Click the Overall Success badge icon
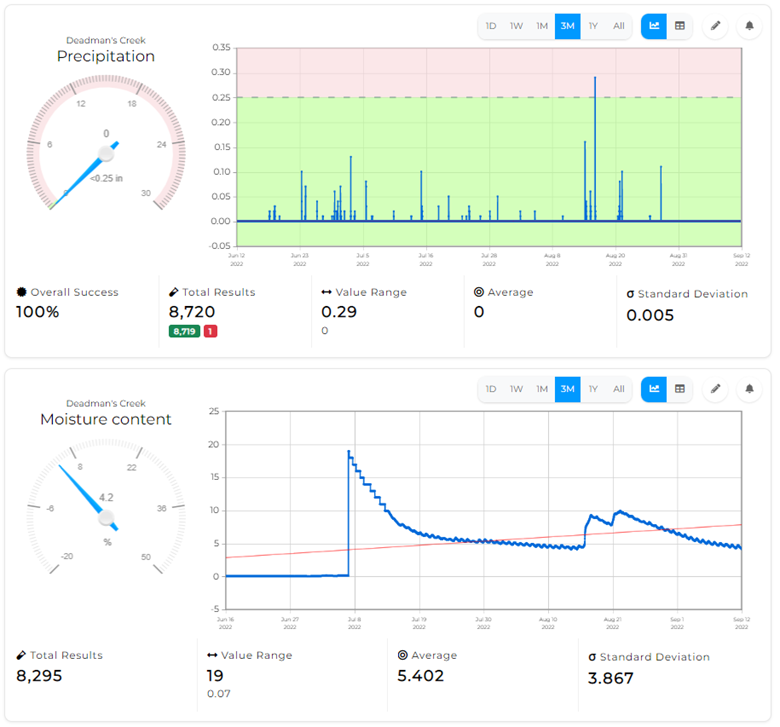 tap(21, 292)
